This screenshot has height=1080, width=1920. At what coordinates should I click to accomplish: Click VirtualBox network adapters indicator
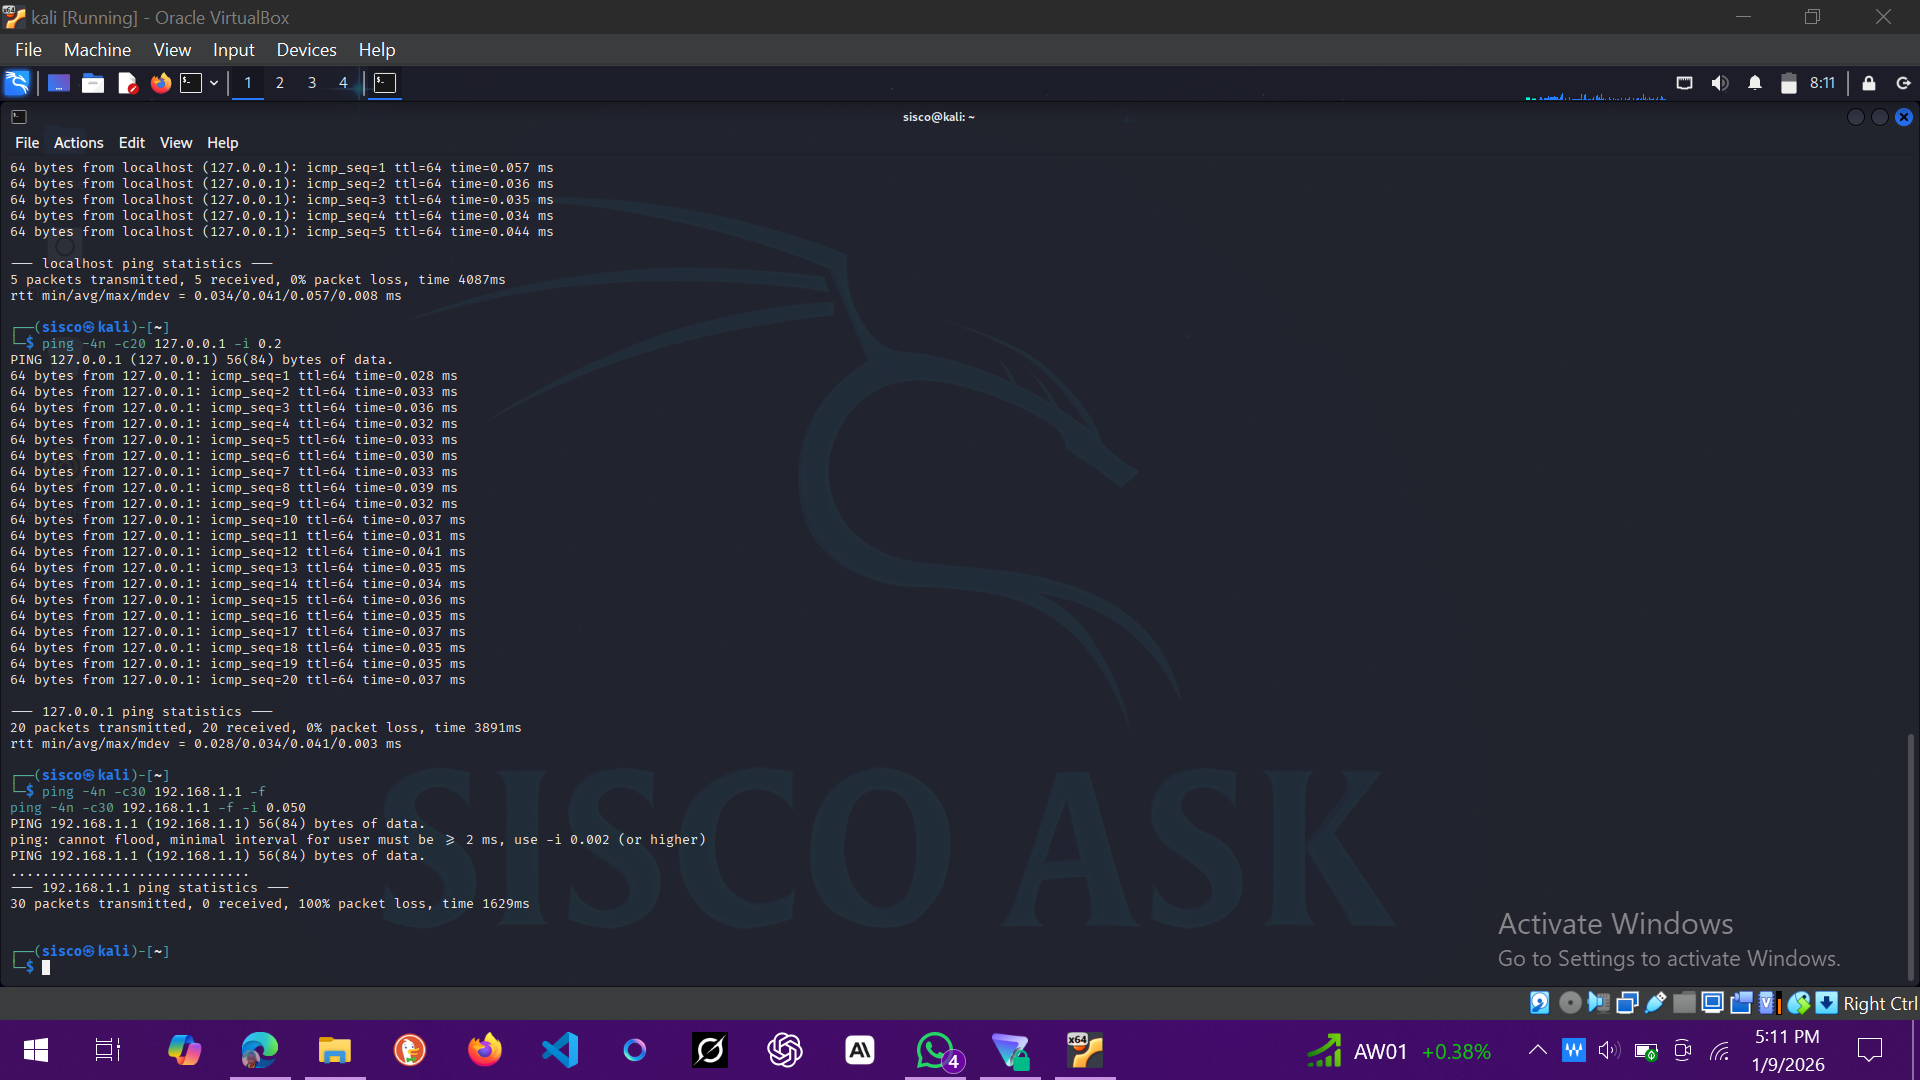[x=1627, y=1003]
